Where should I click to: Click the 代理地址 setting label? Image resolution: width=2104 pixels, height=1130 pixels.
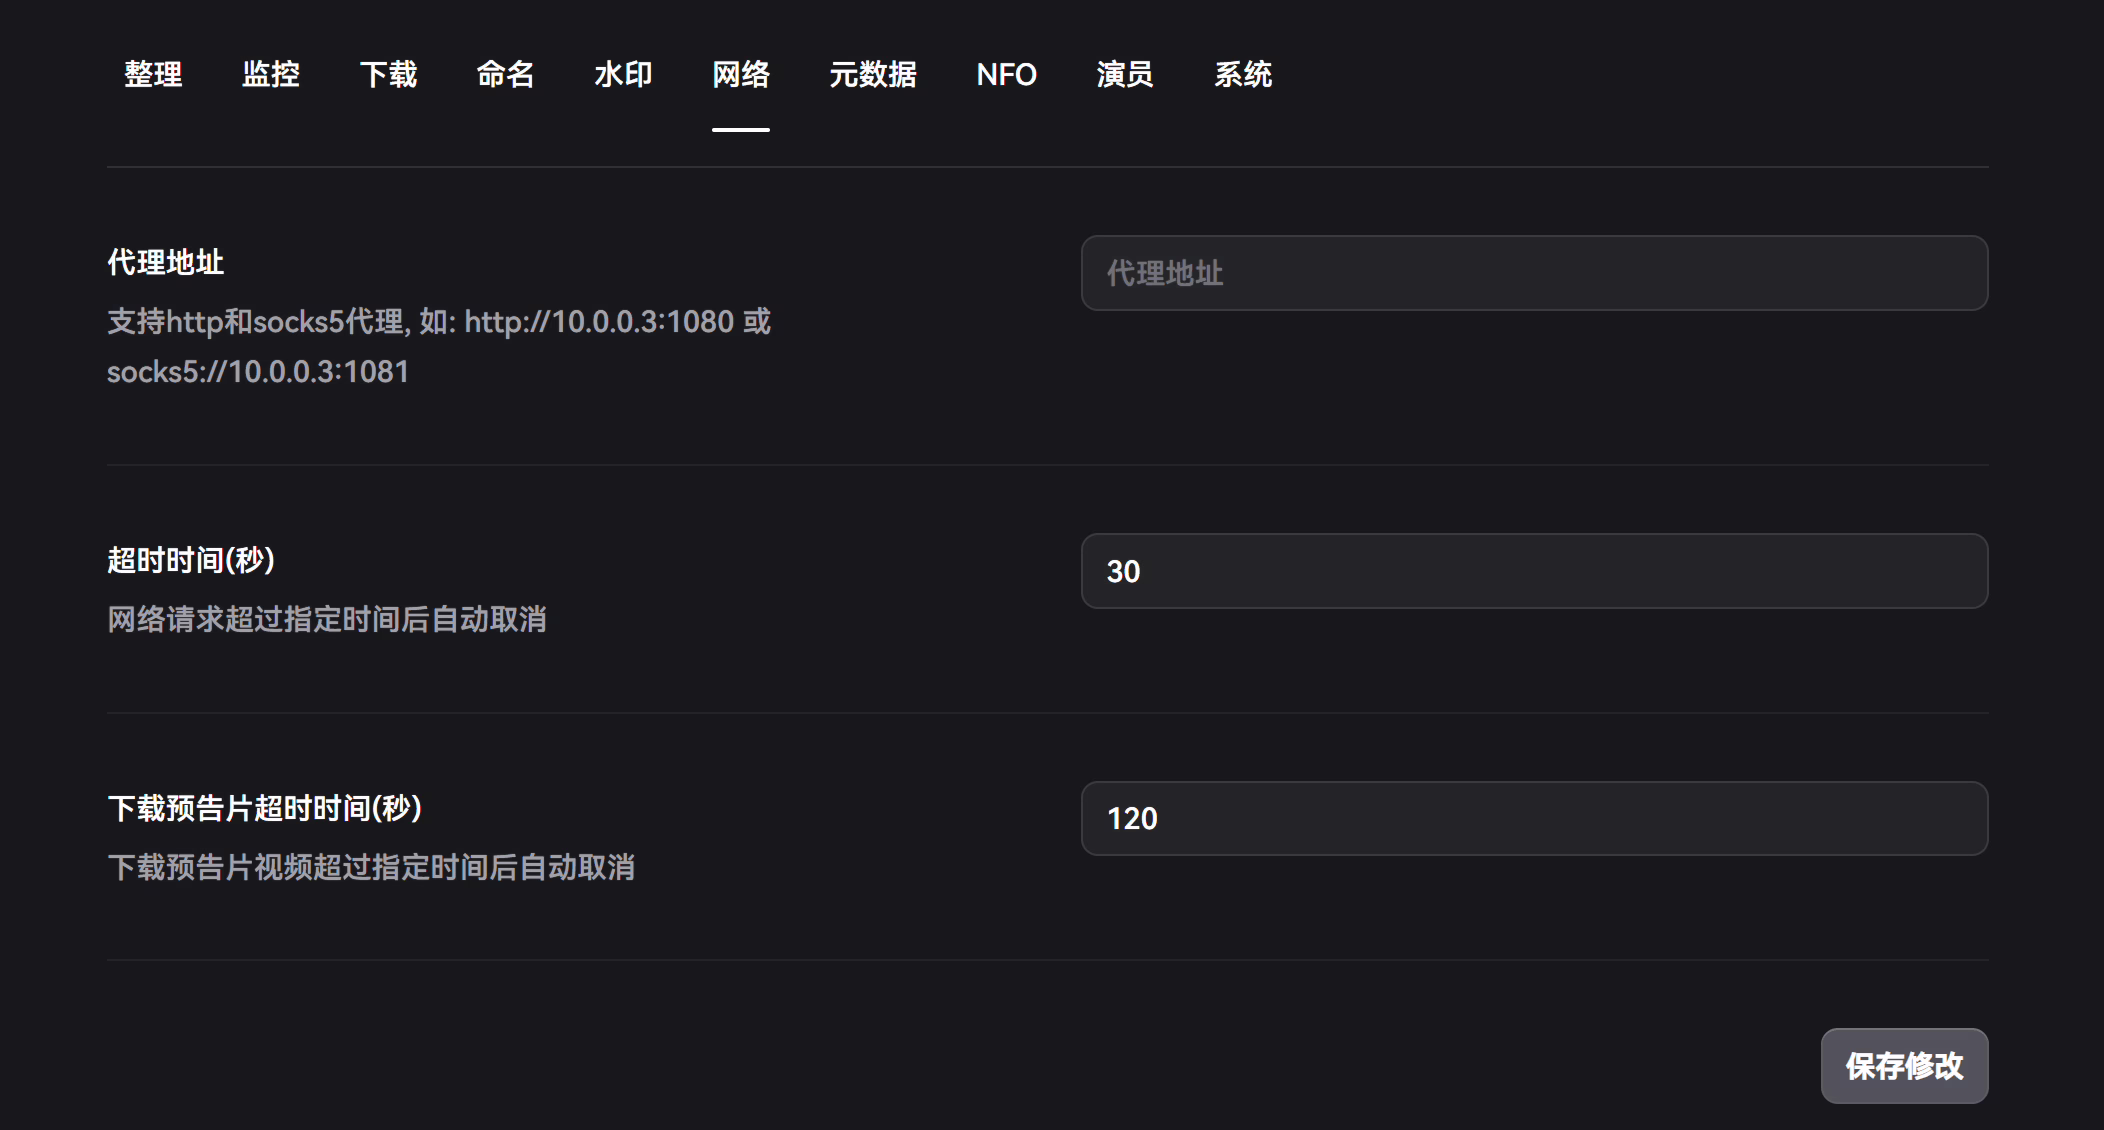point(166,262)
